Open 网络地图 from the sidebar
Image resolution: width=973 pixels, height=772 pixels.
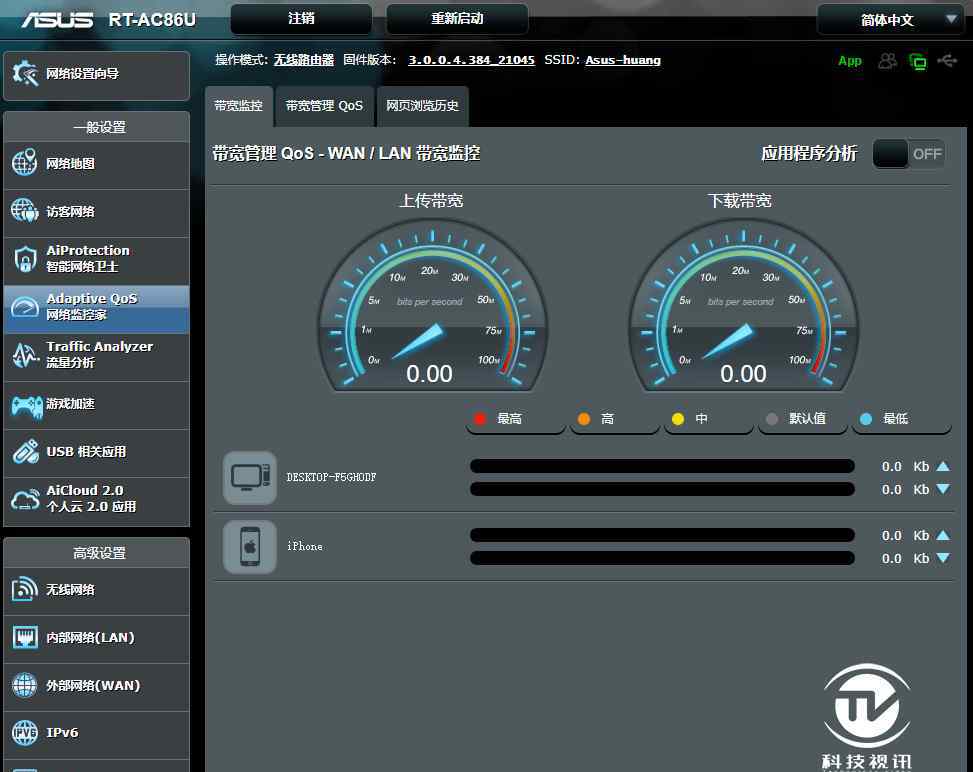pyautogui.click(x=96, y=164)
